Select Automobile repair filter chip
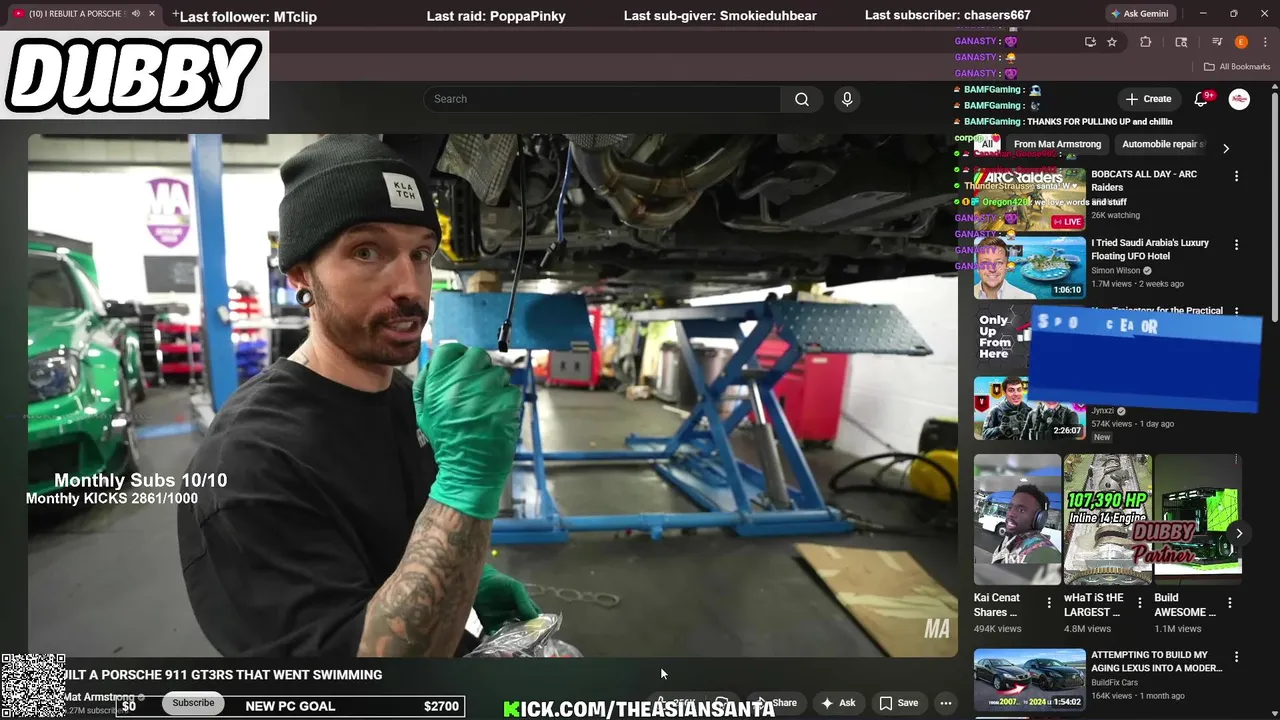 (x=1162, y=144)
